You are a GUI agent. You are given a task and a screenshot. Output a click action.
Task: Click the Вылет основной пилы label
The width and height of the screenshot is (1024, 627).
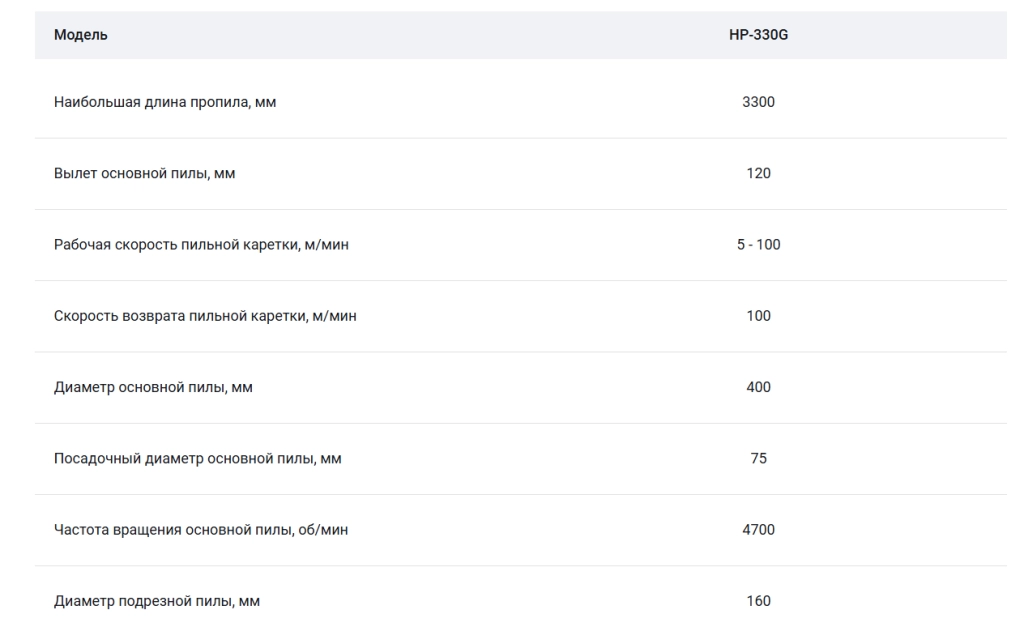[x=144, y=173]
